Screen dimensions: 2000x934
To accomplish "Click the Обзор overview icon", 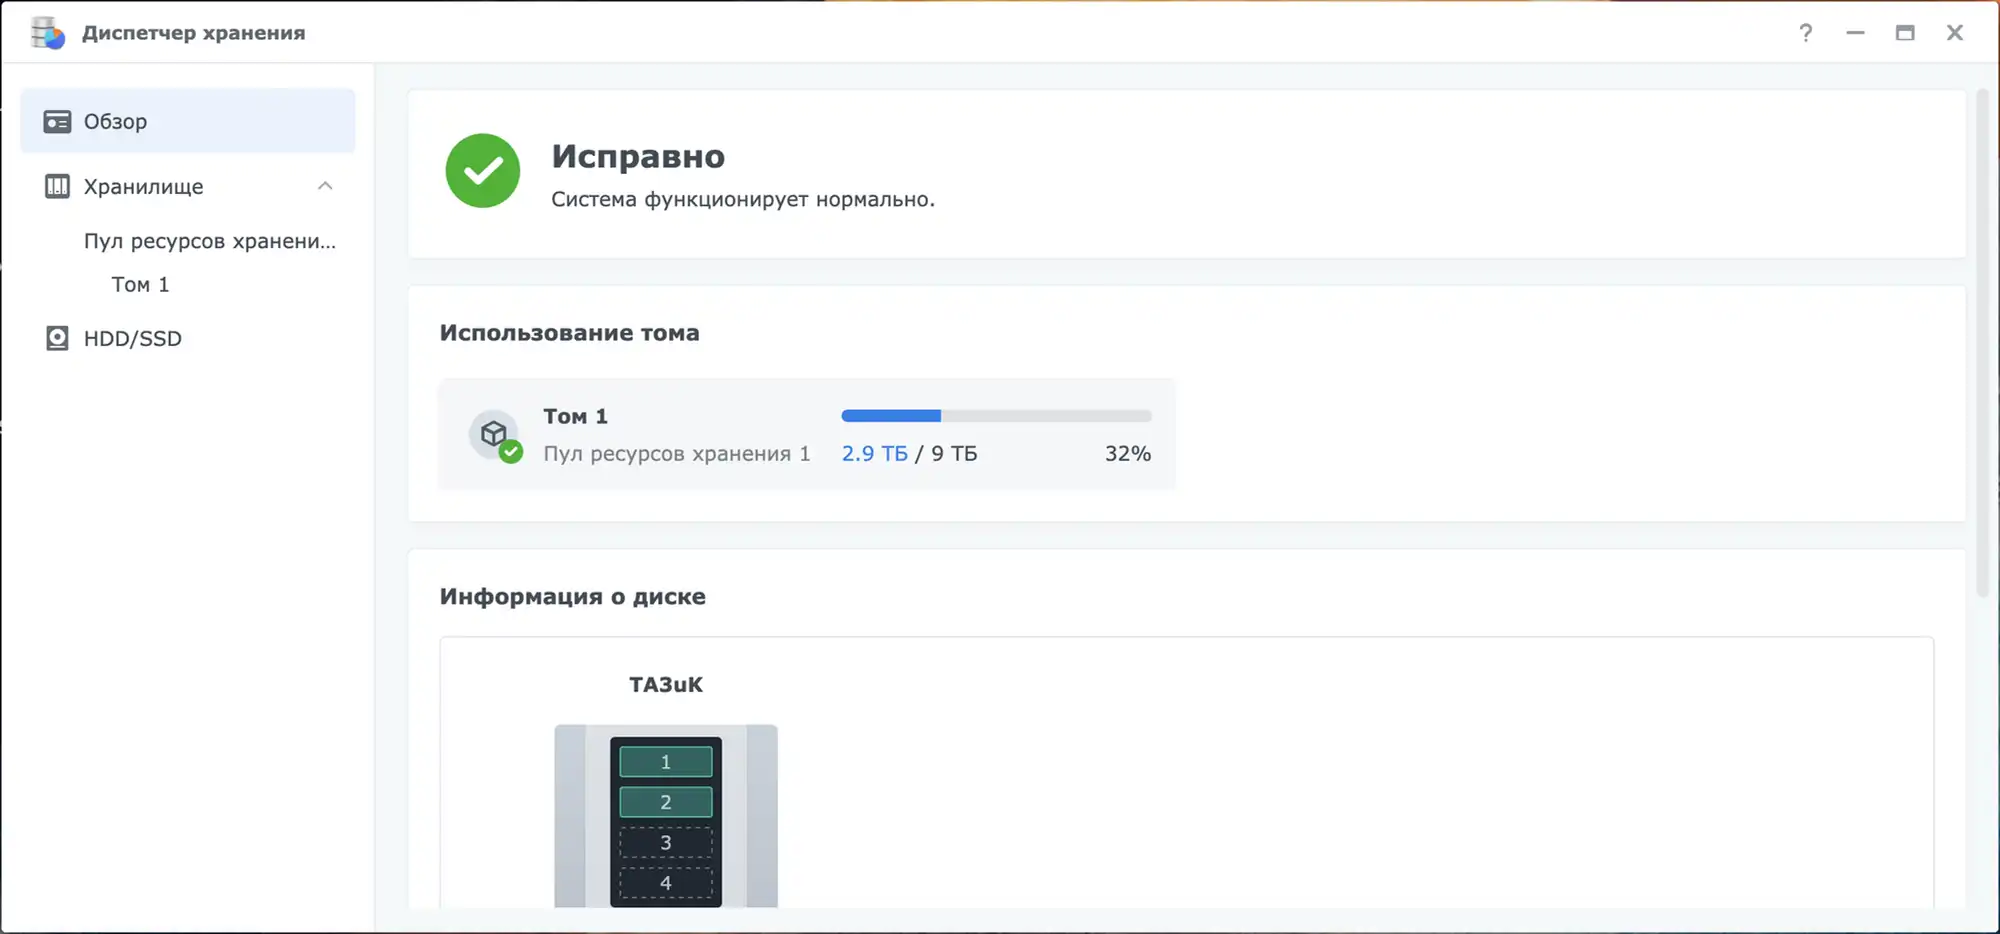I will coord(57,121).
